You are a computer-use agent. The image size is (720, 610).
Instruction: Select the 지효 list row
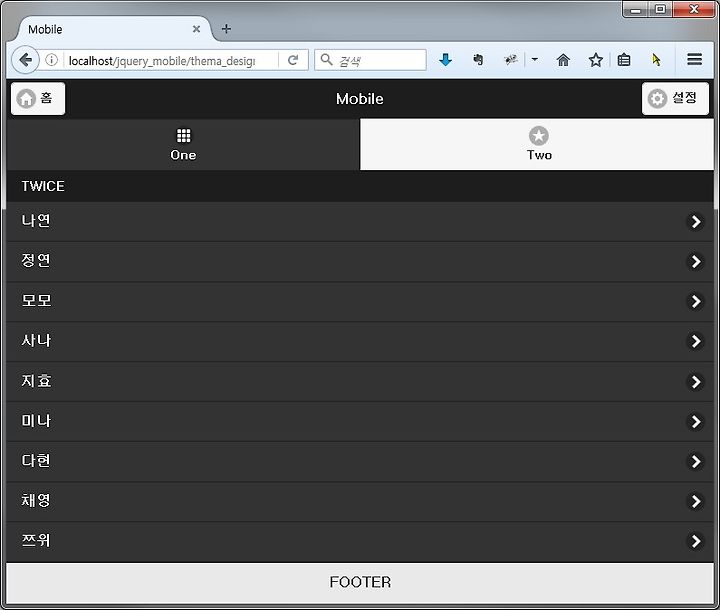360,381
